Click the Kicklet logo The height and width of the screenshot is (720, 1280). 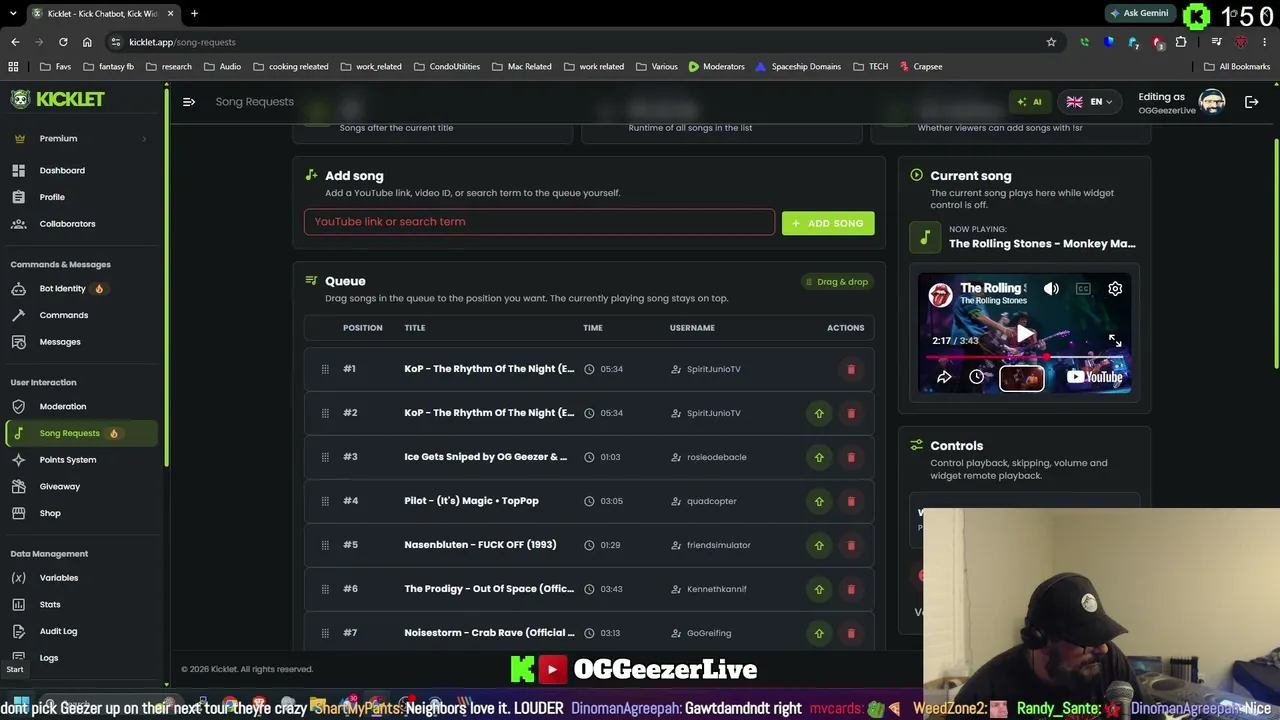click(x=58, y=99)
